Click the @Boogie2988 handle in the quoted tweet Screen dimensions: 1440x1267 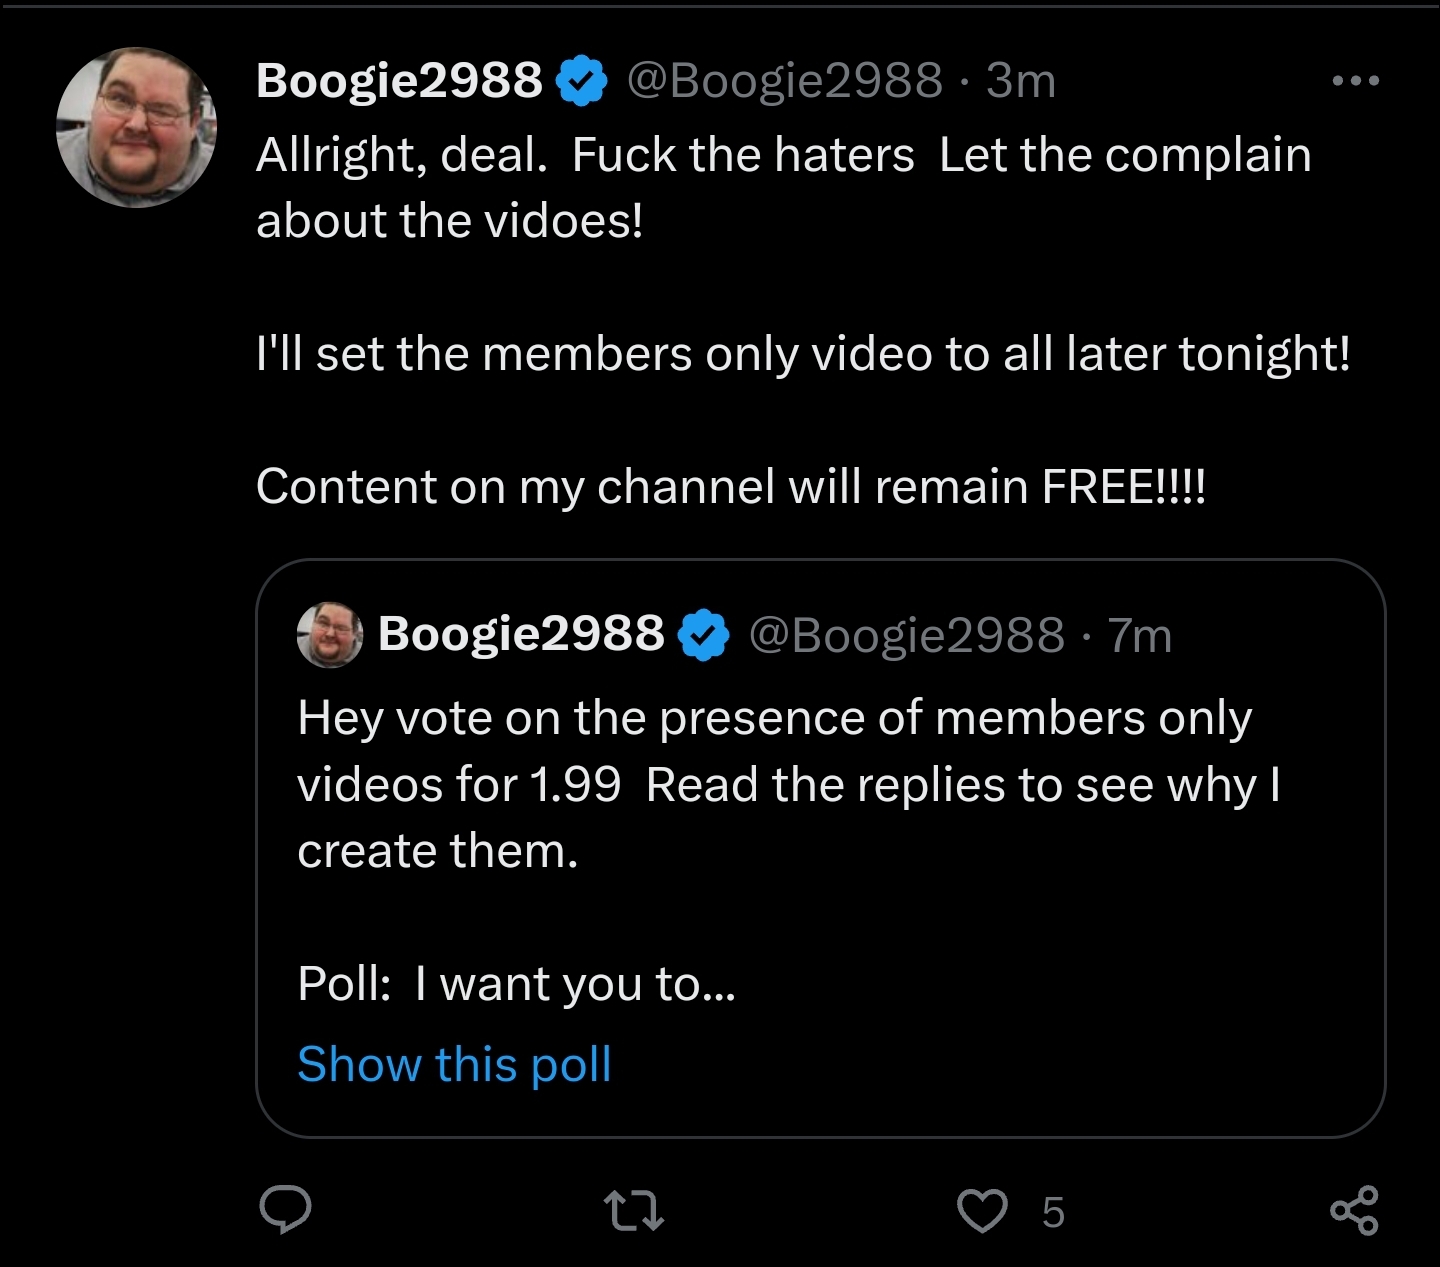[906, 636]
